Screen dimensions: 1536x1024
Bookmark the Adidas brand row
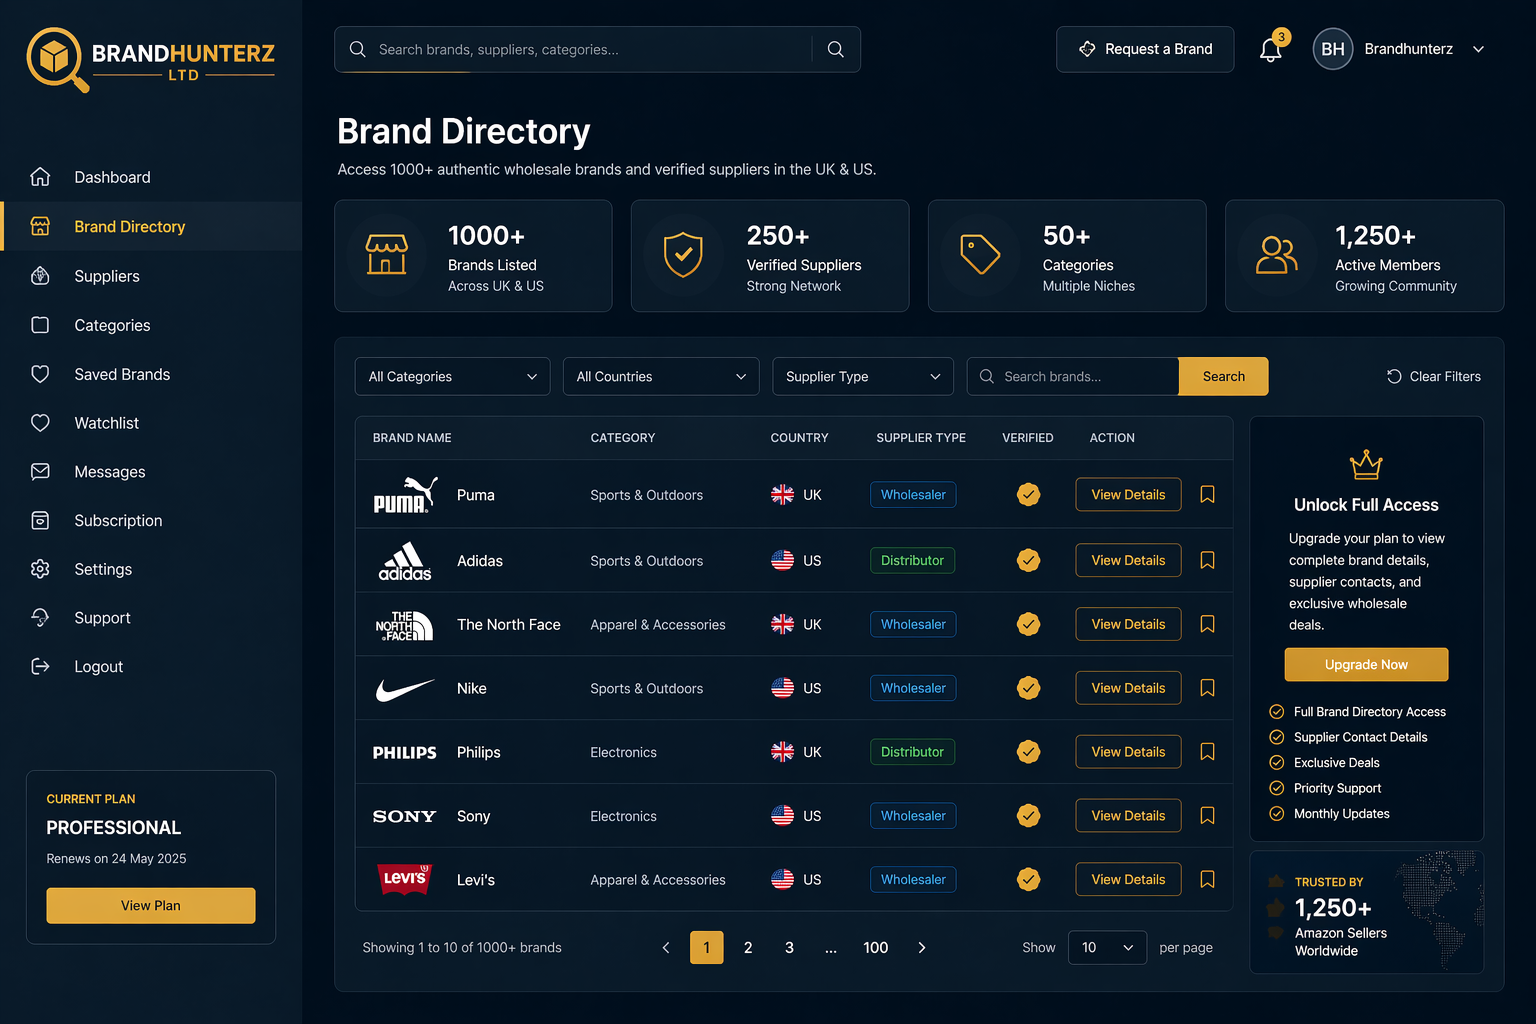(x=1207, y=560)
